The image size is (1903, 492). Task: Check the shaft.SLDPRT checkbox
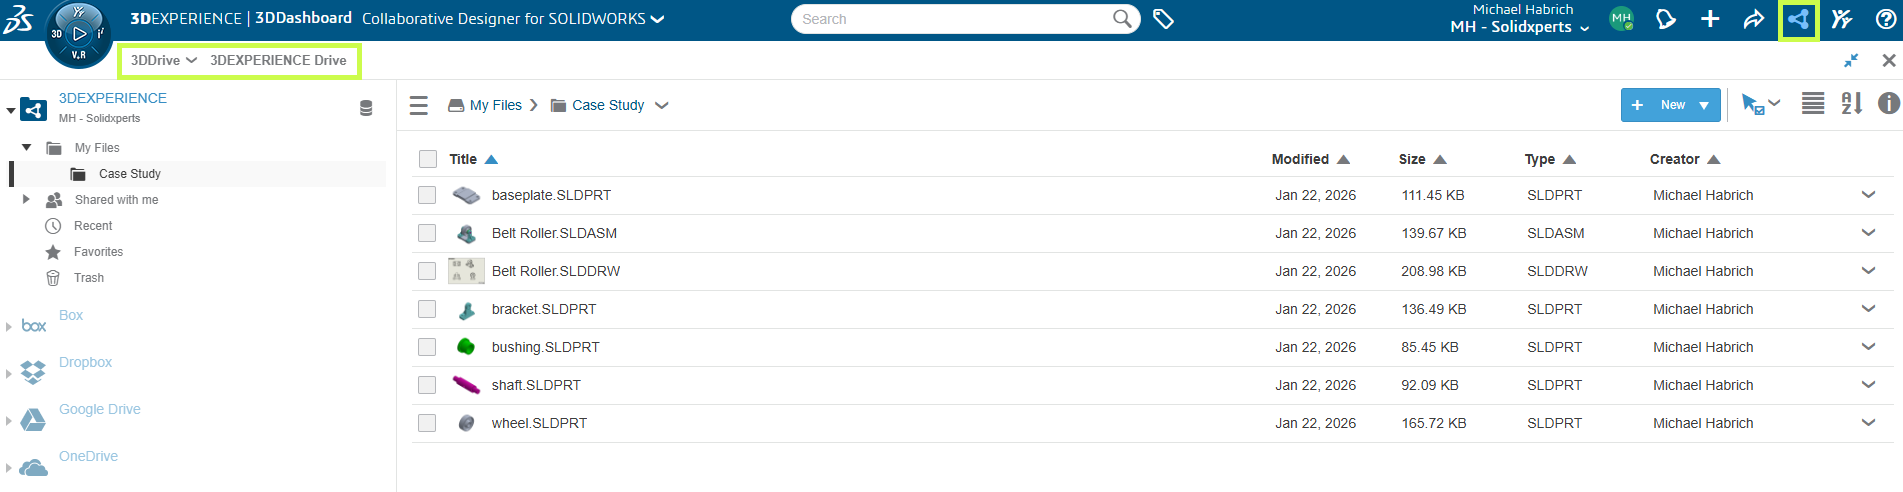pos(427,385)
